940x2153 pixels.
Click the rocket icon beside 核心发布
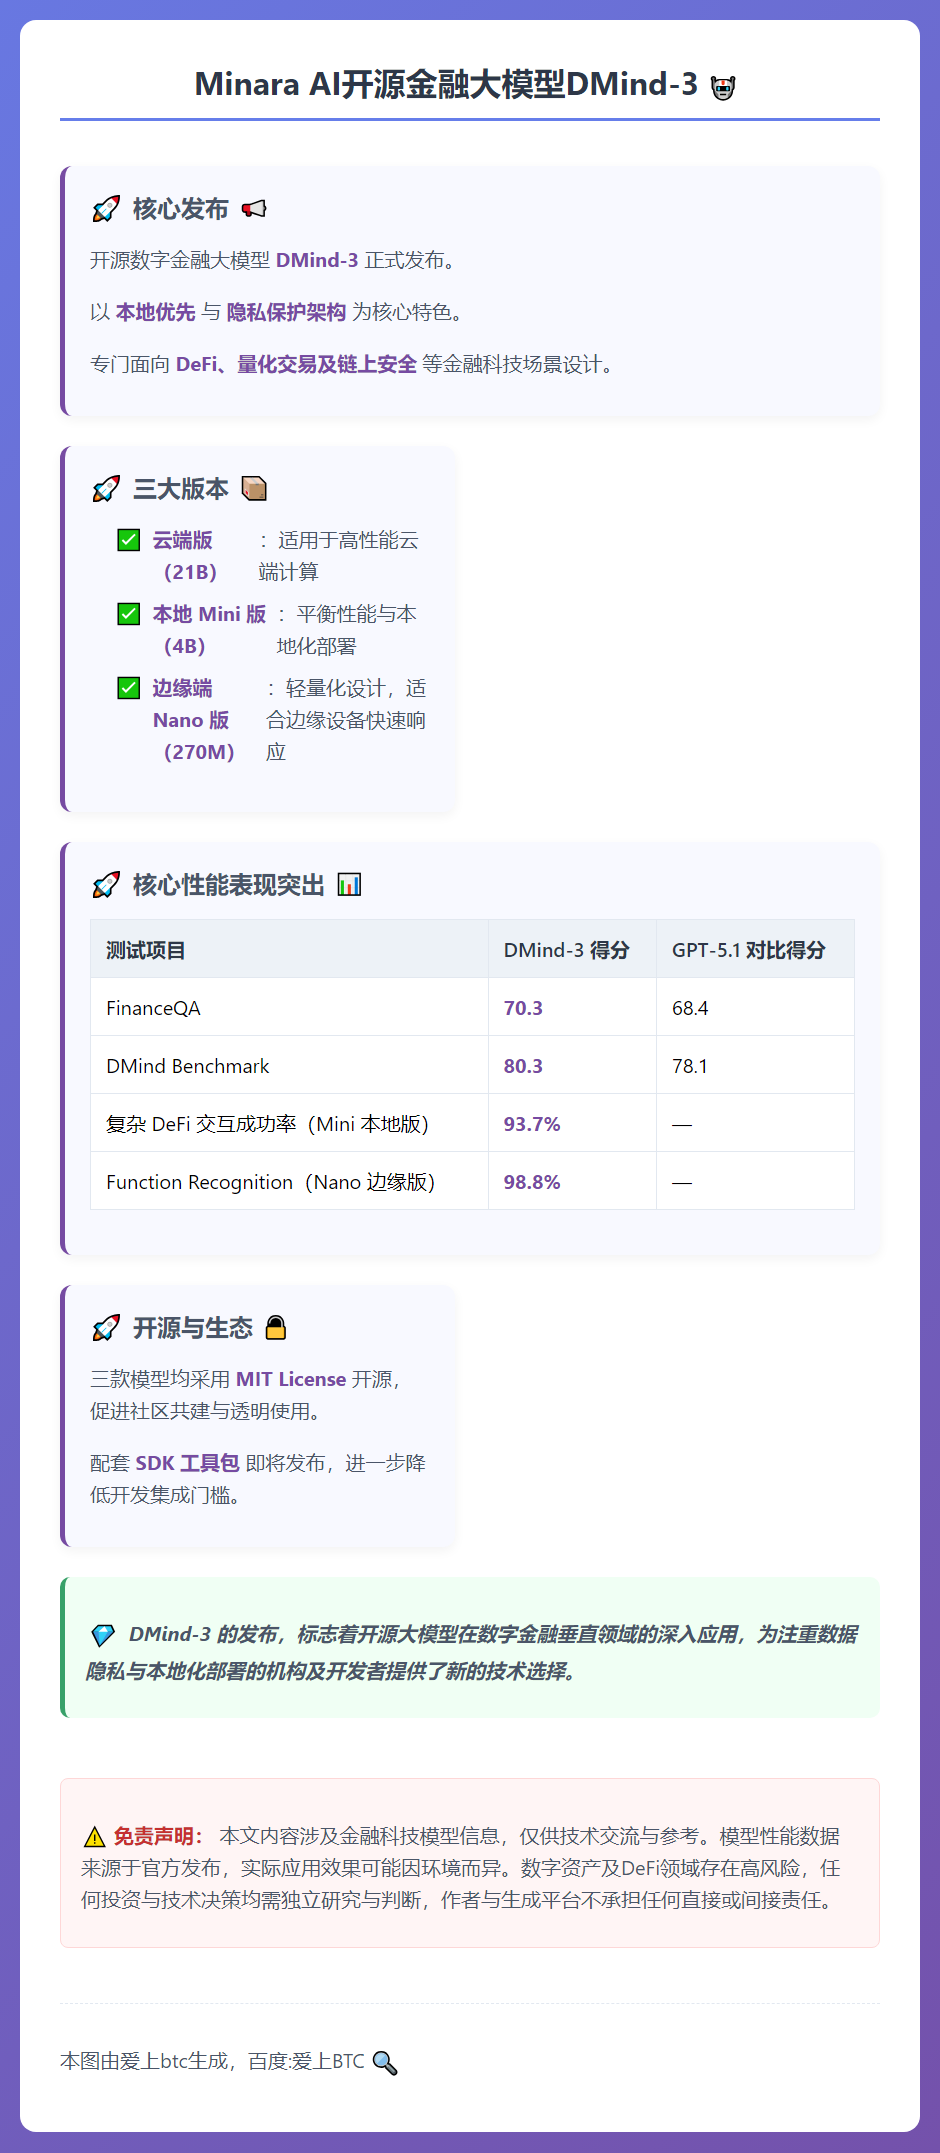click(106, 209)
